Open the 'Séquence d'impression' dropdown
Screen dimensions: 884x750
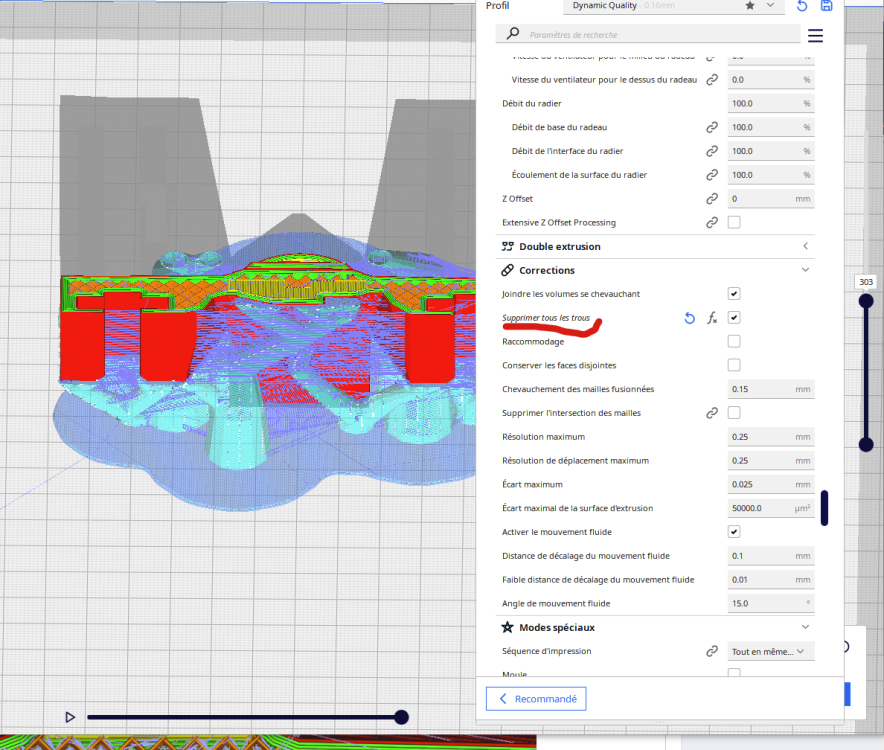(770, 651)
